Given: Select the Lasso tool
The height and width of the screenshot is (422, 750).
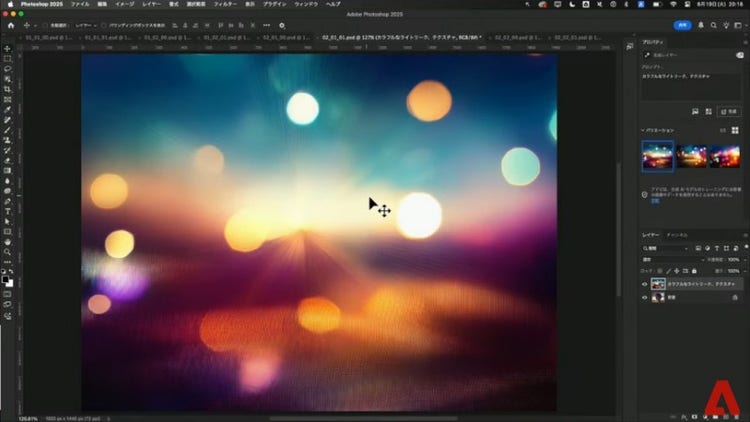Looking at the screenshot, I should click(7, 68).
